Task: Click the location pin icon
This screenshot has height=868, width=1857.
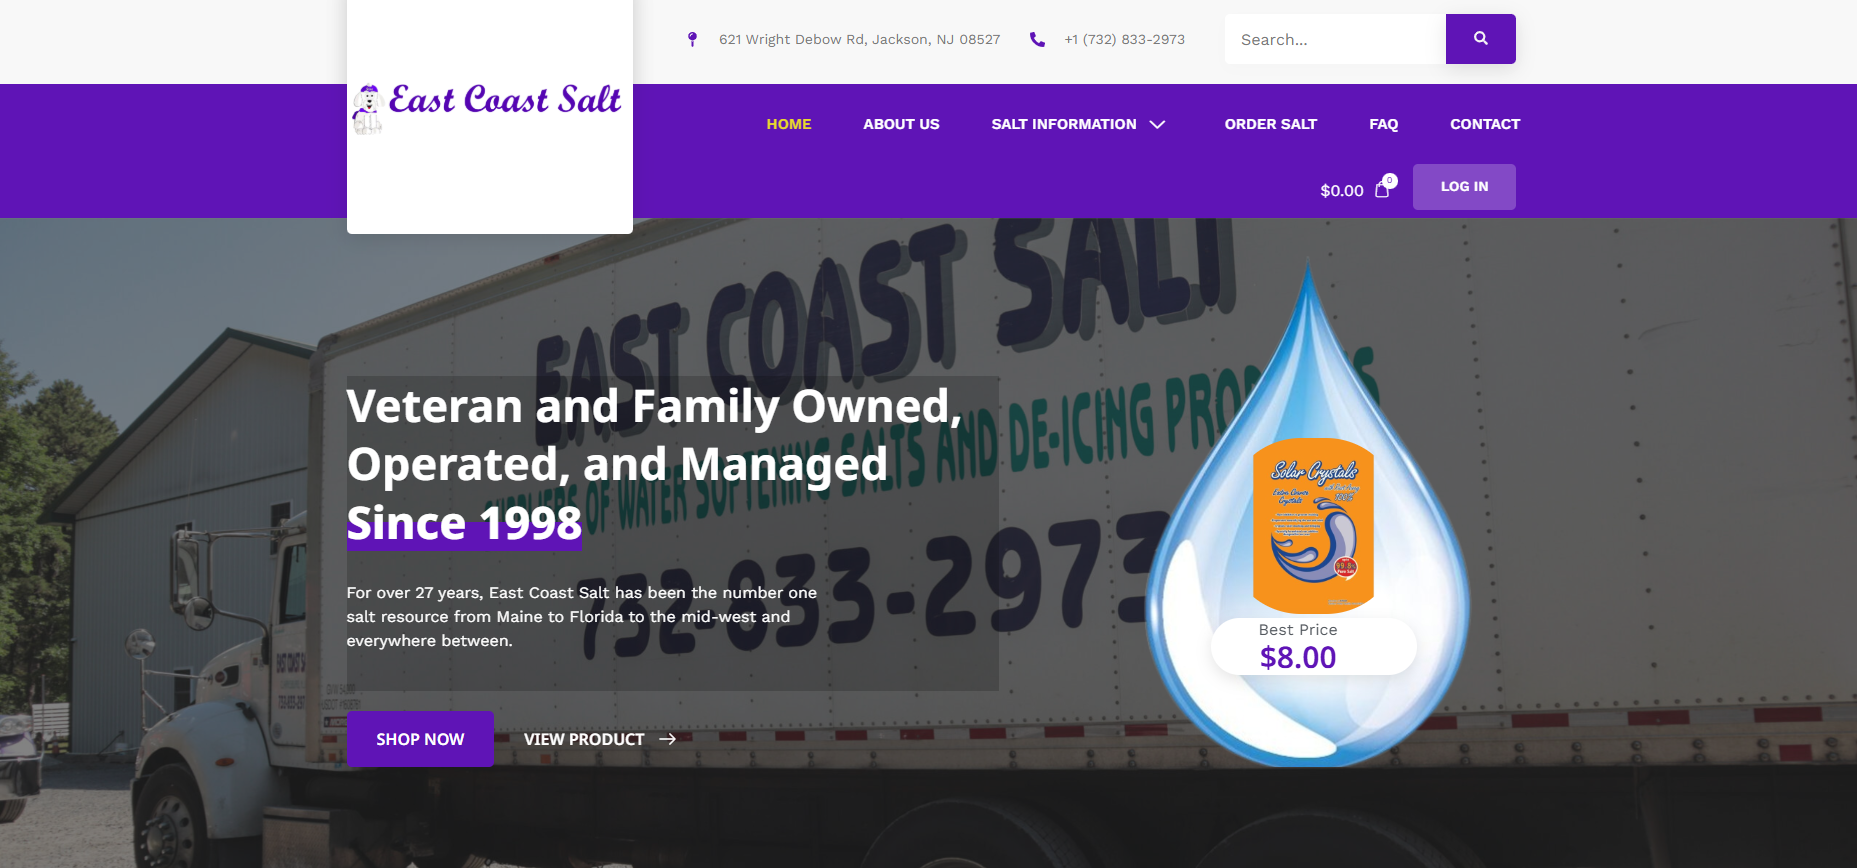Action: [692, 39]
